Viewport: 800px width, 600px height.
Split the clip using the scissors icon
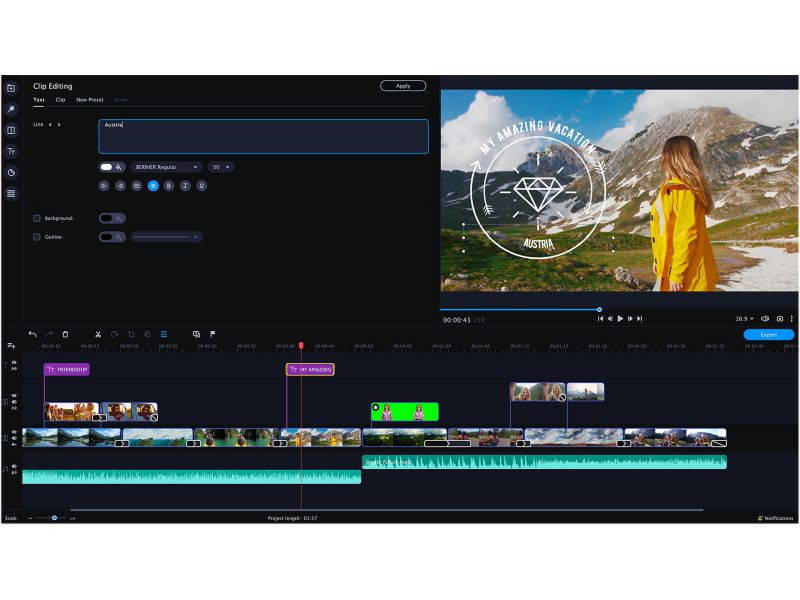pos(98,333)
